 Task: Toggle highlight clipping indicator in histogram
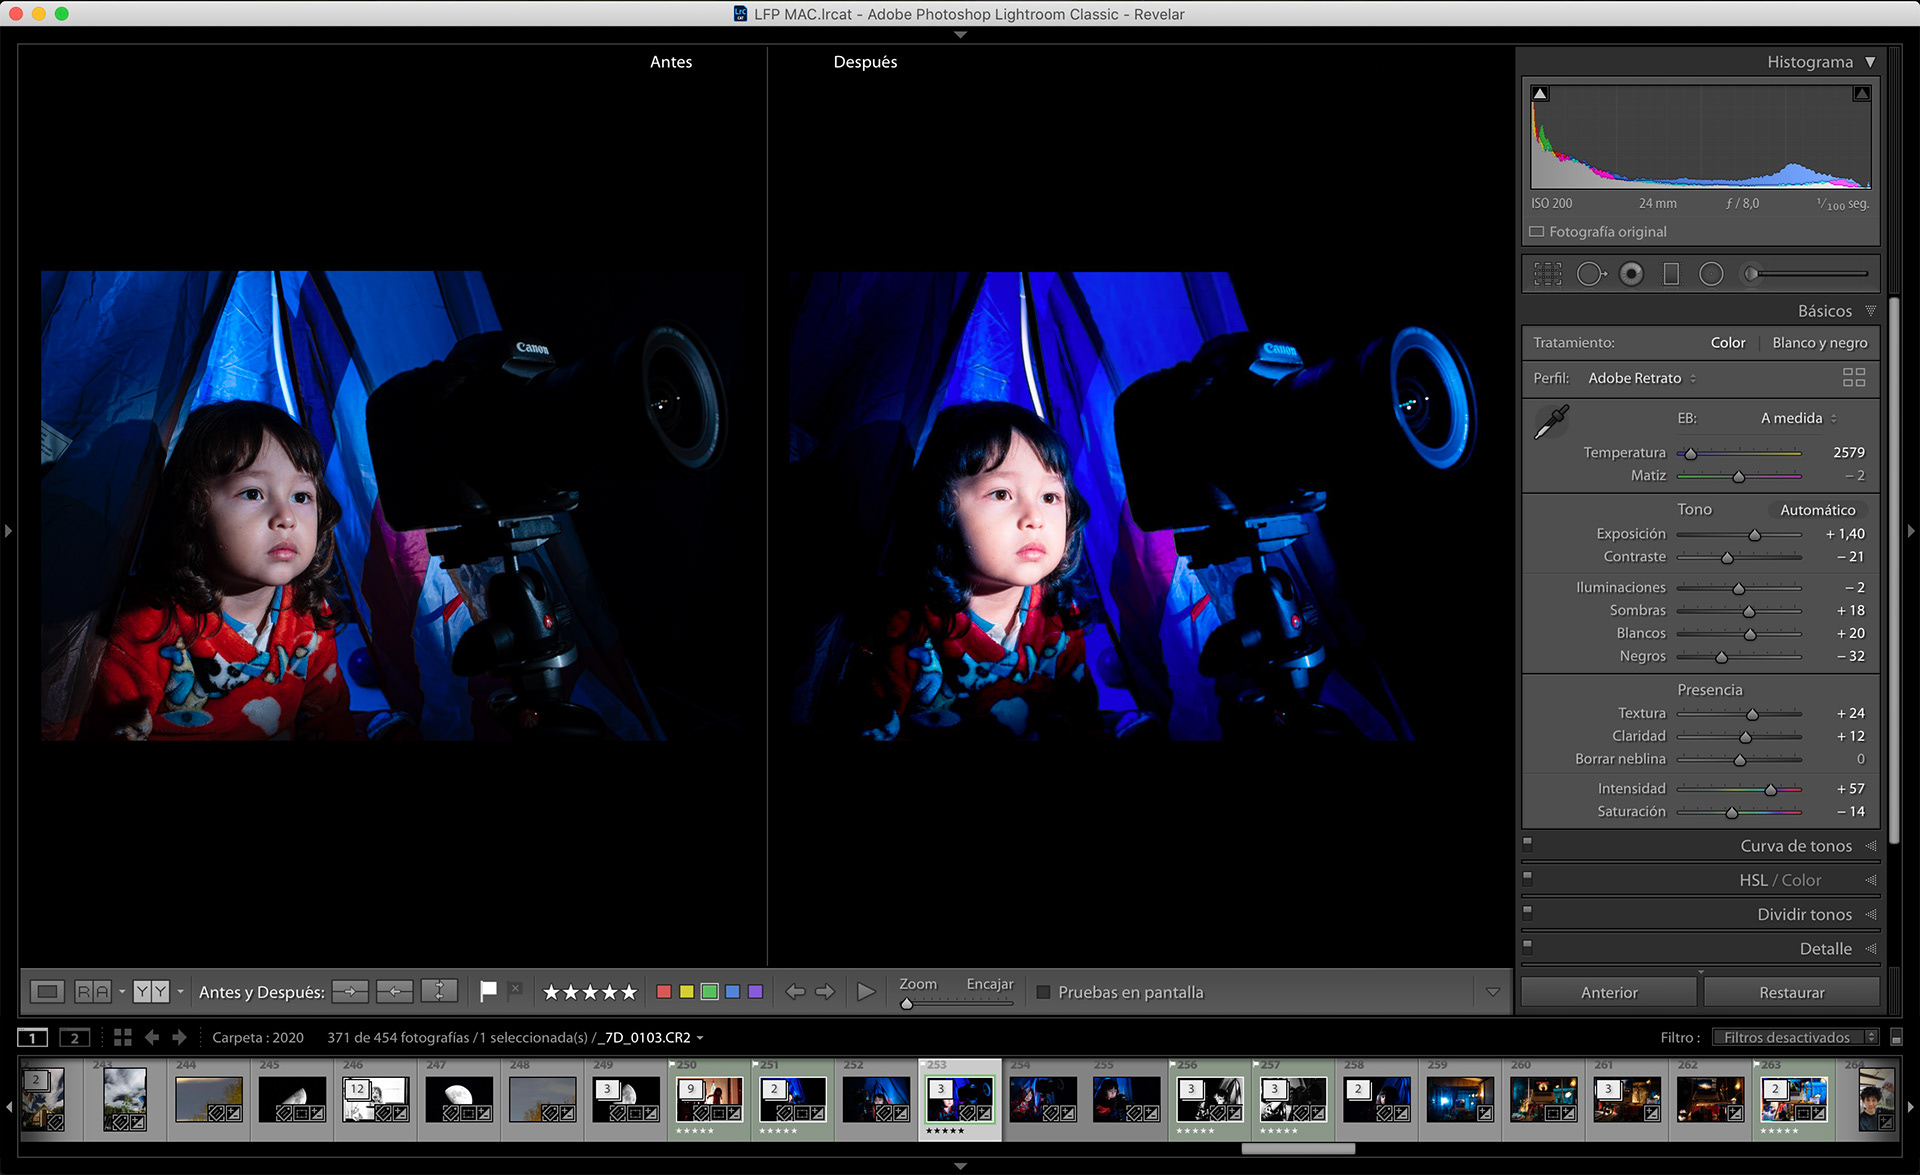1861,94
